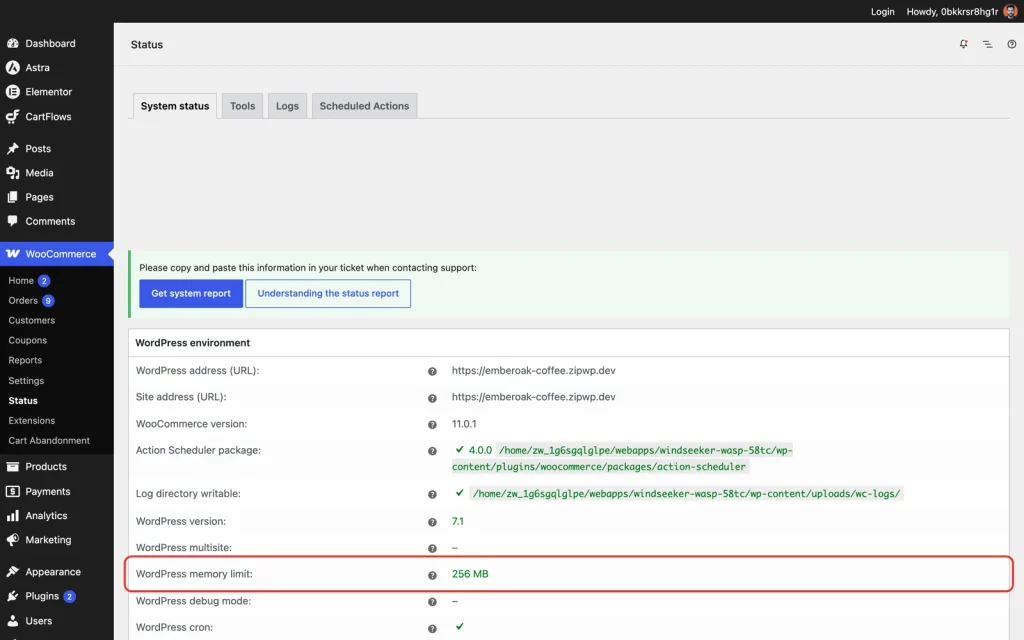Click the Get system report button
Viewport: 1024px width, 640px height.
[x=191, y=293]
